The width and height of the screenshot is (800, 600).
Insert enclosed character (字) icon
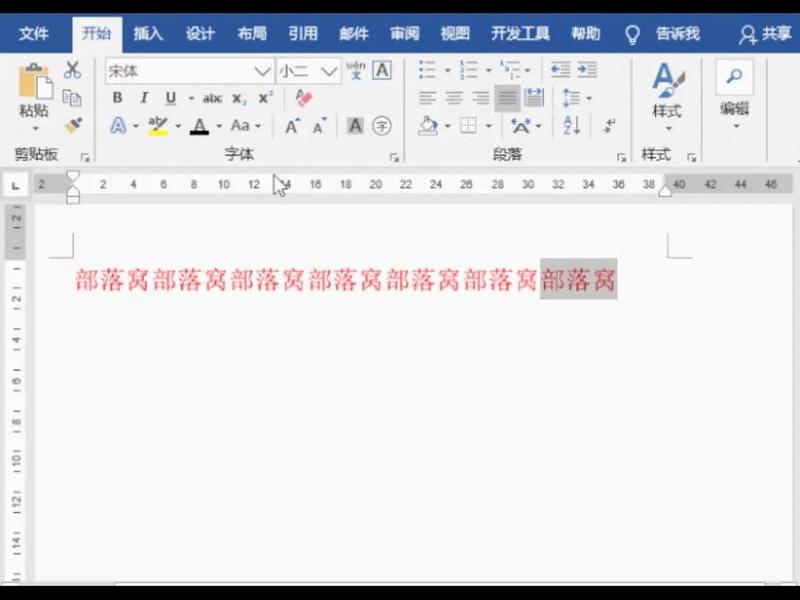[382, 126]
